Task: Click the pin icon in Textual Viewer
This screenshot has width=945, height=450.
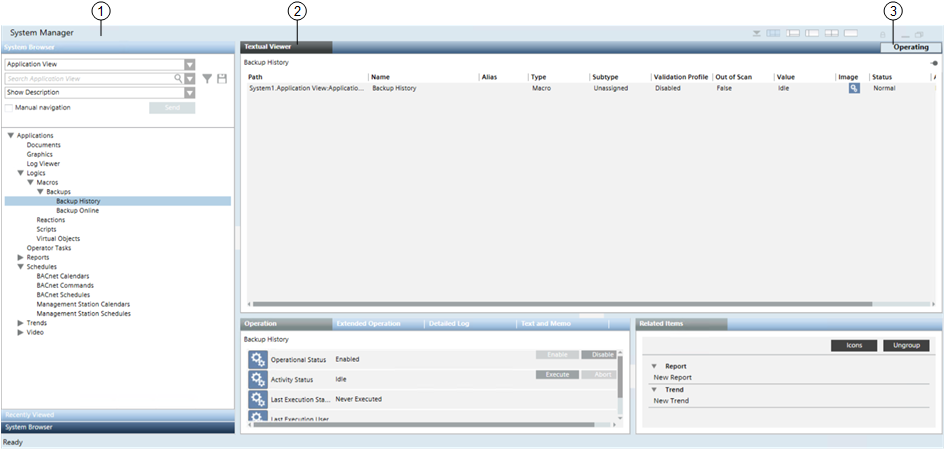Action: 934,62
